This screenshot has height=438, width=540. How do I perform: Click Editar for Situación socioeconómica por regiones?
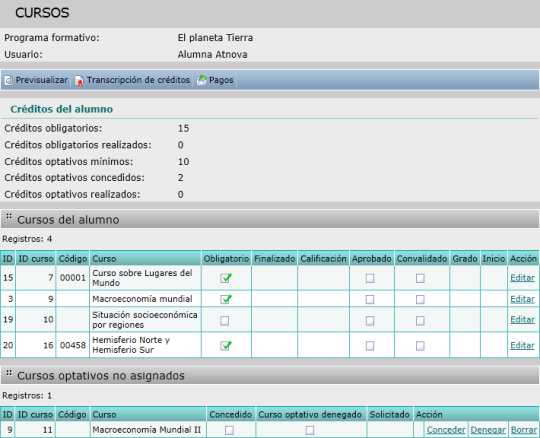[522, 319]
